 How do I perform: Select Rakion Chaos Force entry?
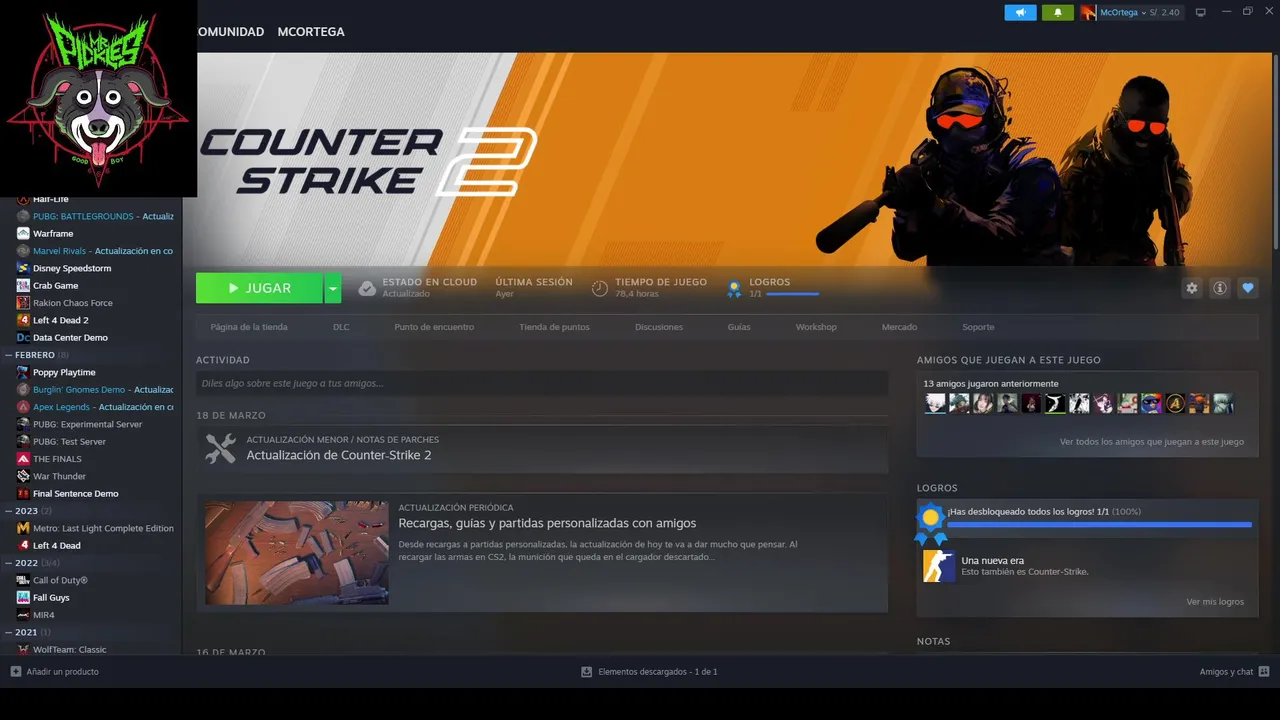pyautogui.click(x=73, y=303)
